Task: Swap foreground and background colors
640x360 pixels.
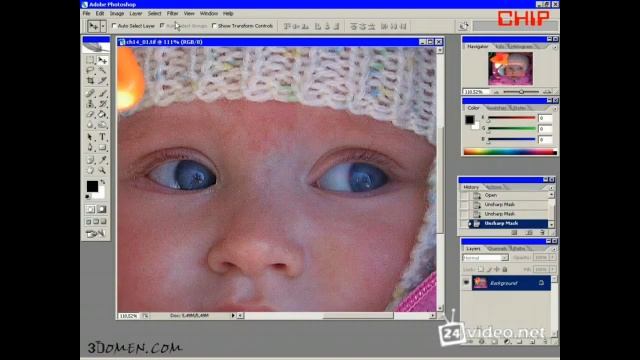Action: pos(103,182)
